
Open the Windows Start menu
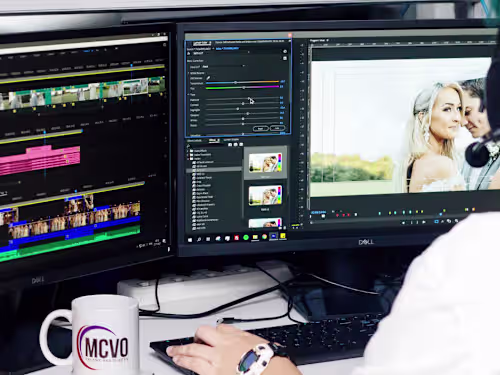190,240
